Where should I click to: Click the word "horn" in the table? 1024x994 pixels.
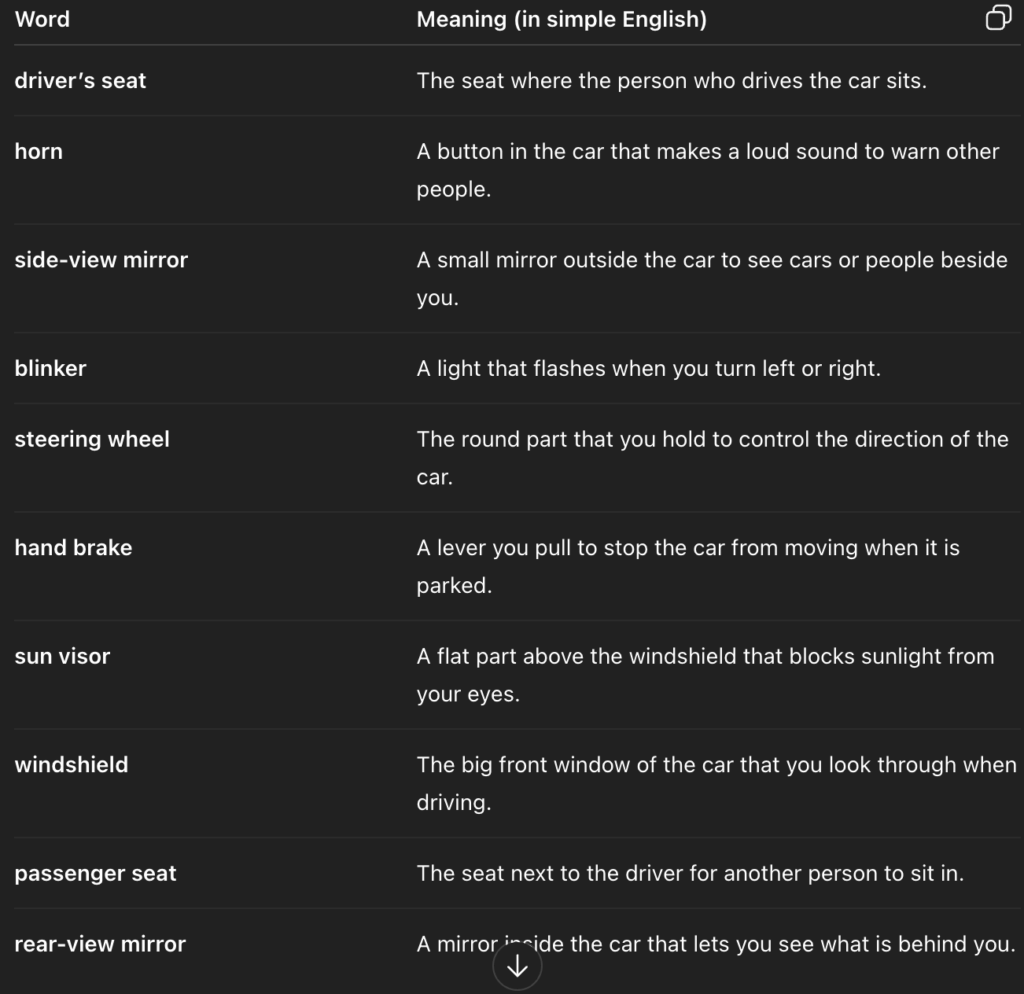coord(38,152)
